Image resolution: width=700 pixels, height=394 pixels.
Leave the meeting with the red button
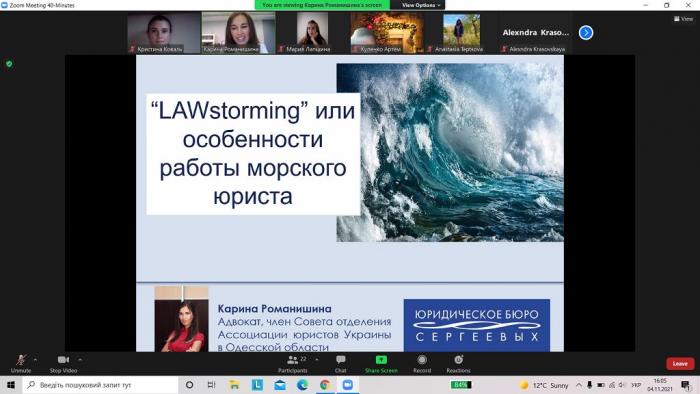click(680, 364)
